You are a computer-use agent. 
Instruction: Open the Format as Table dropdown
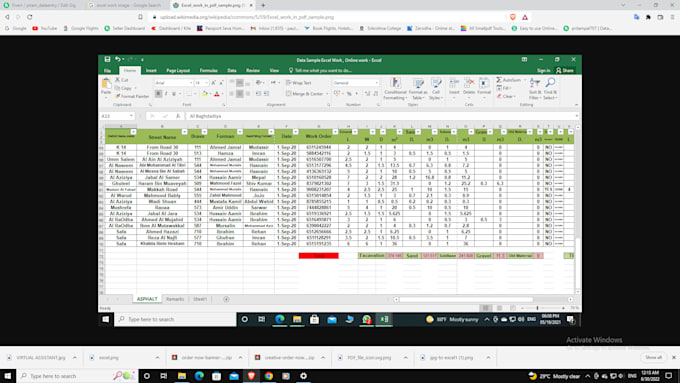pos(418,89)
